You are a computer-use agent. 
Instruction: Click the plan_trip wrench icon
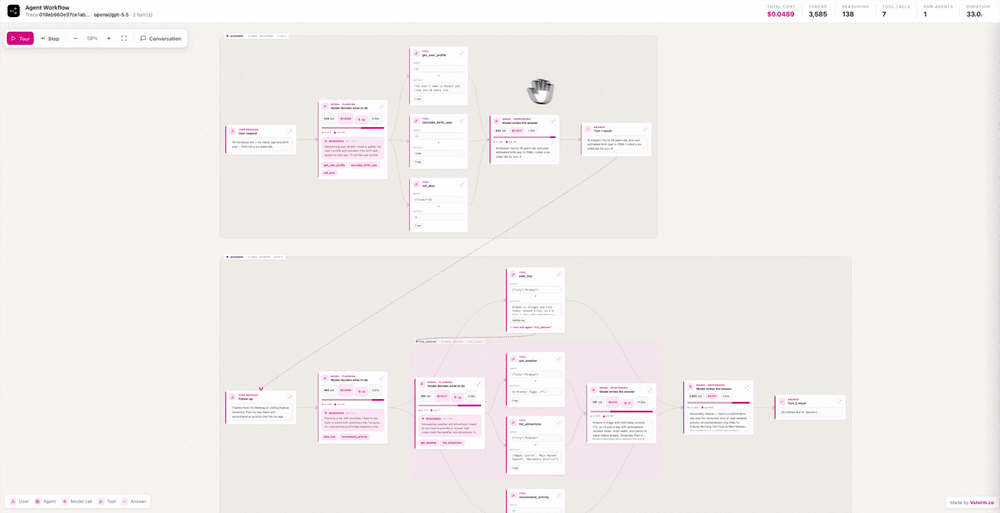(x=513, y=275)
